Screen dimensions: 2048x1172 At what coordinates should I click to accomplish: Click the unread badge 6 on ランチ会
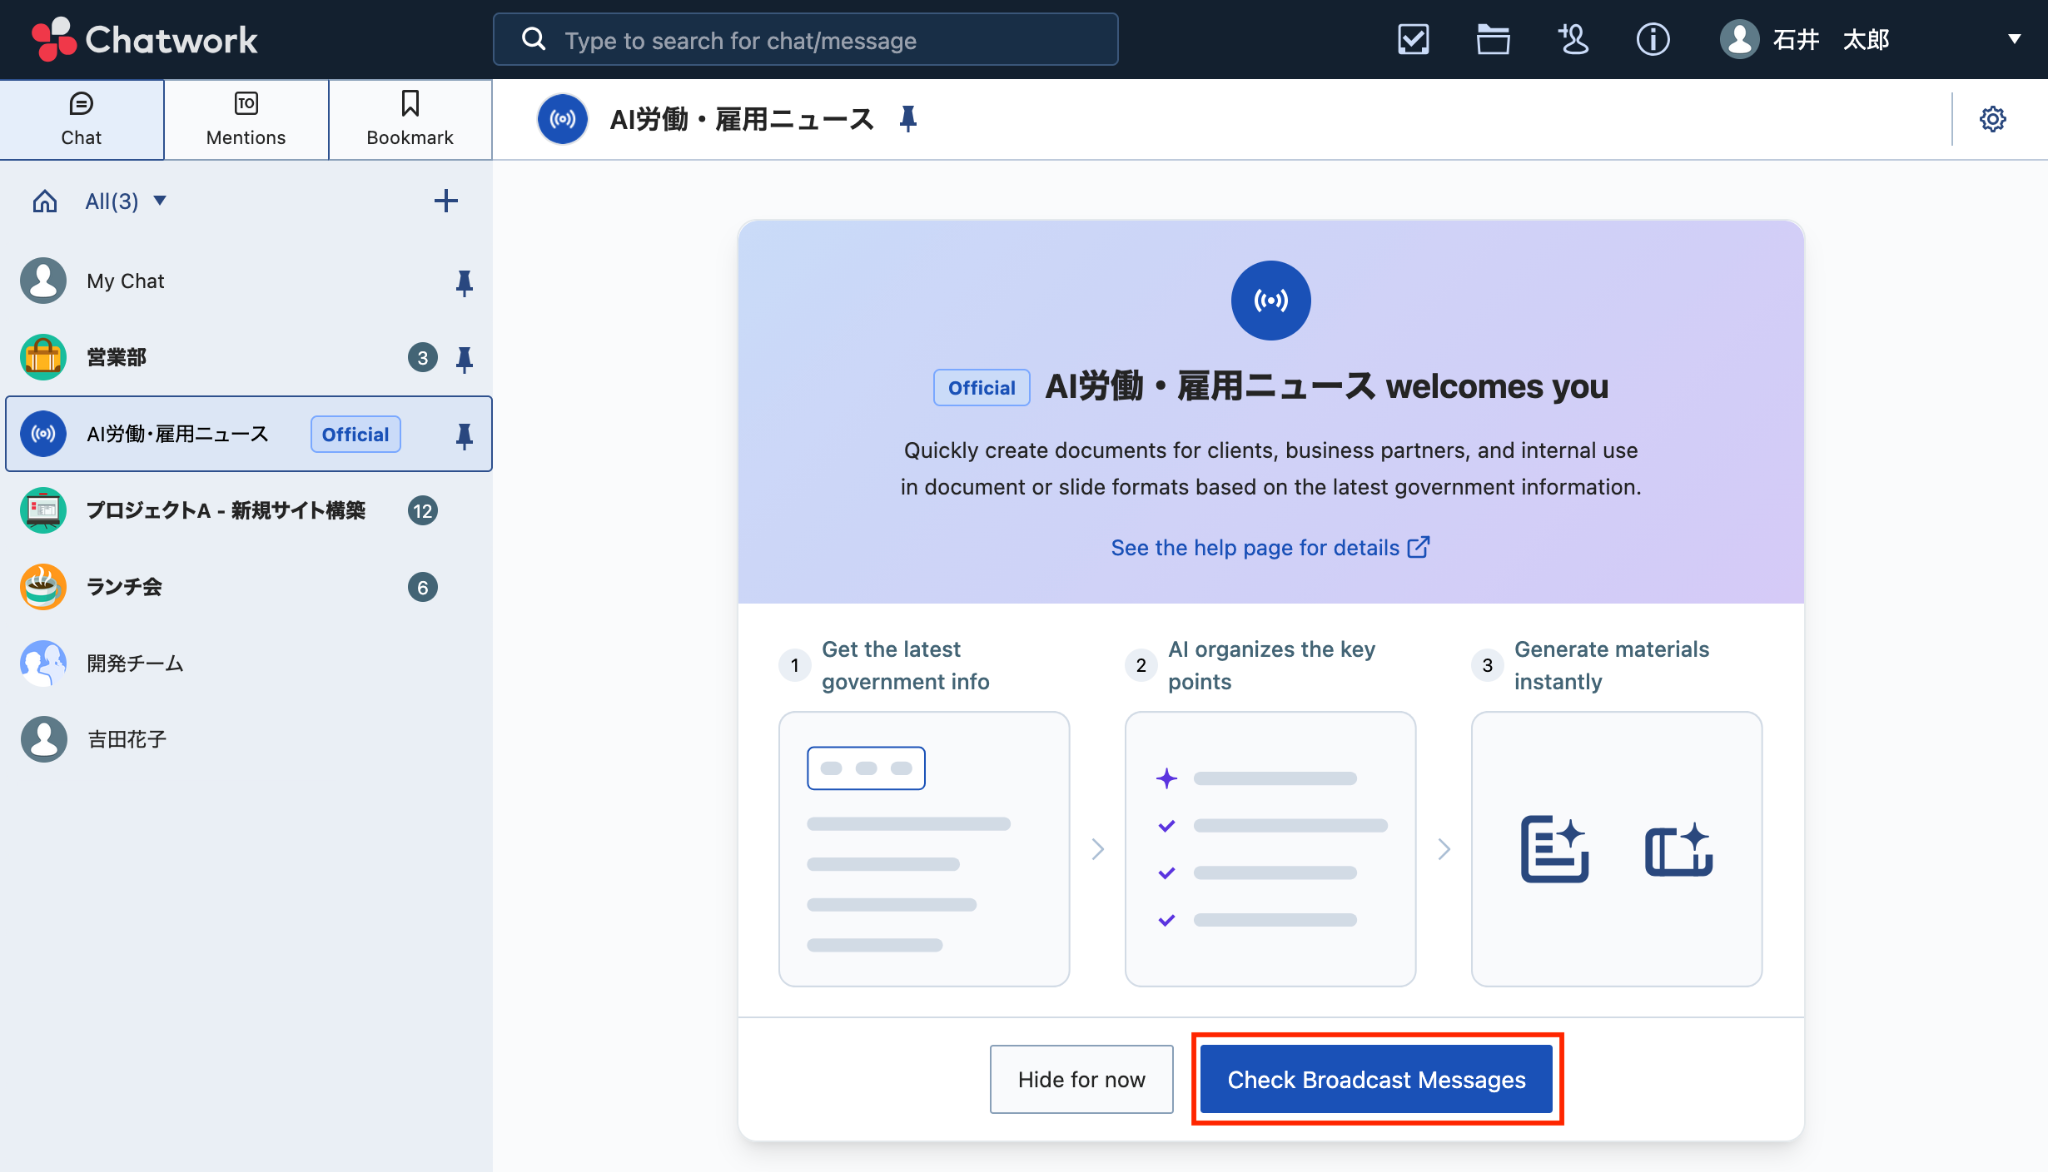[423, 588]
